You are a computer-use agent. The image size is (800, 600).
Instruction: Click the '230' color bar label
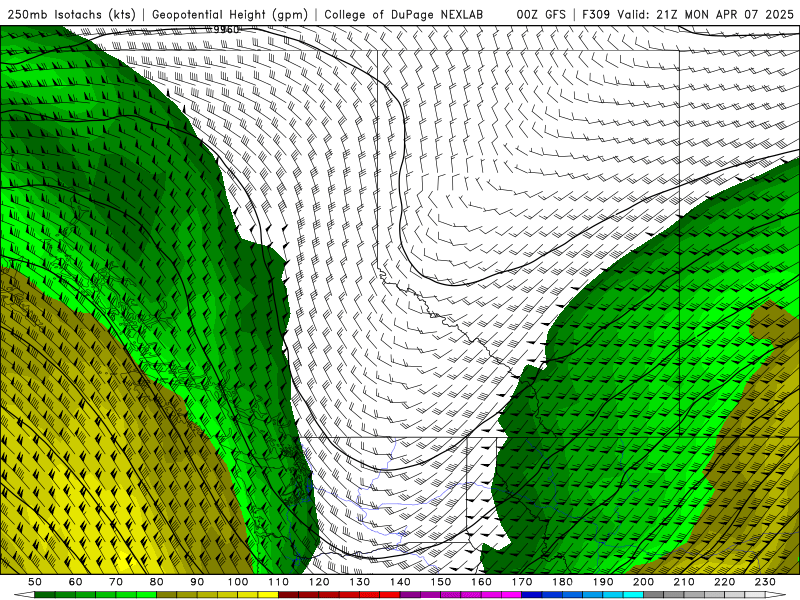pos(765,582)
